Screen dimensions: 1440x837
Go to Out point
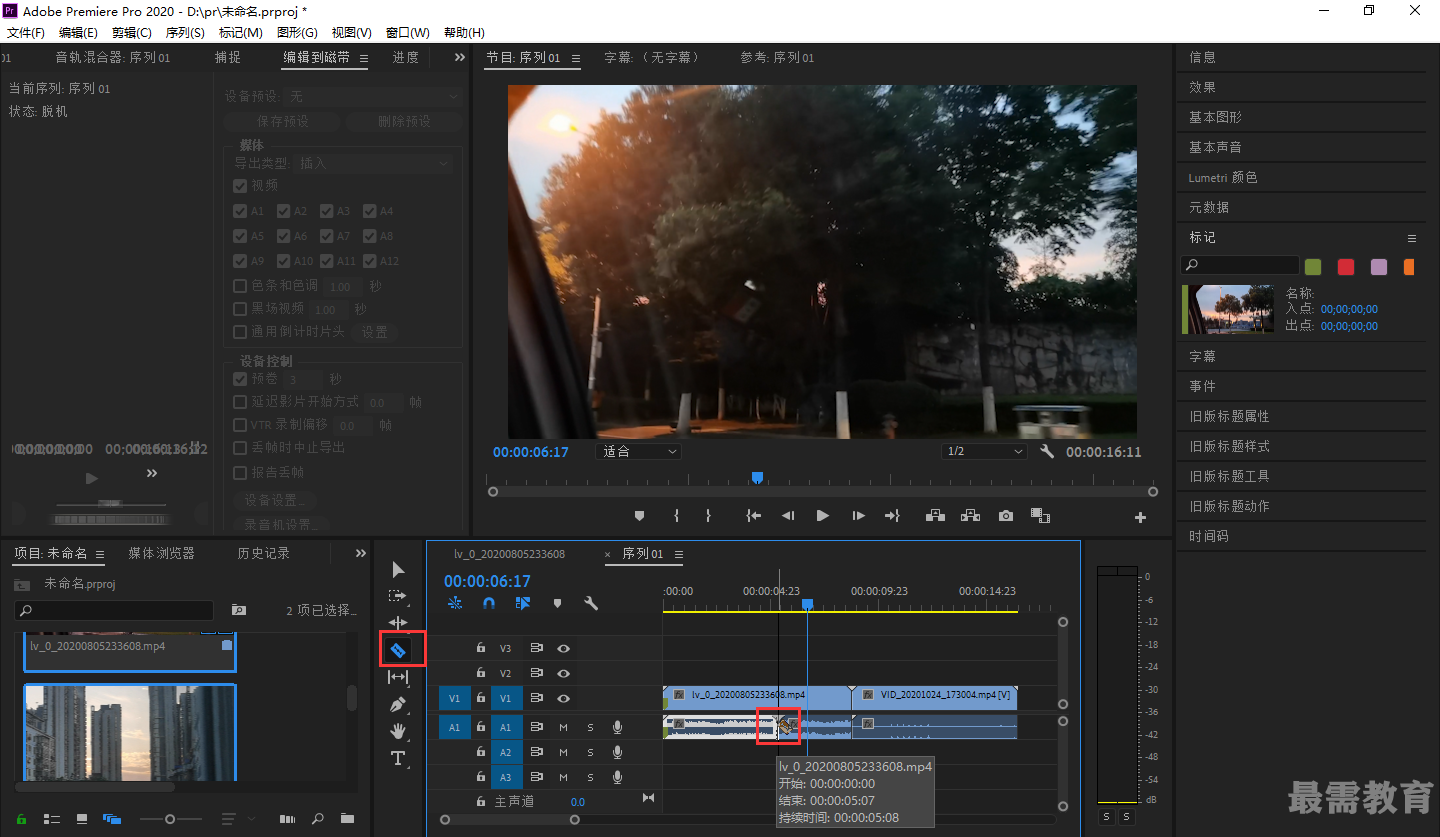892,516
